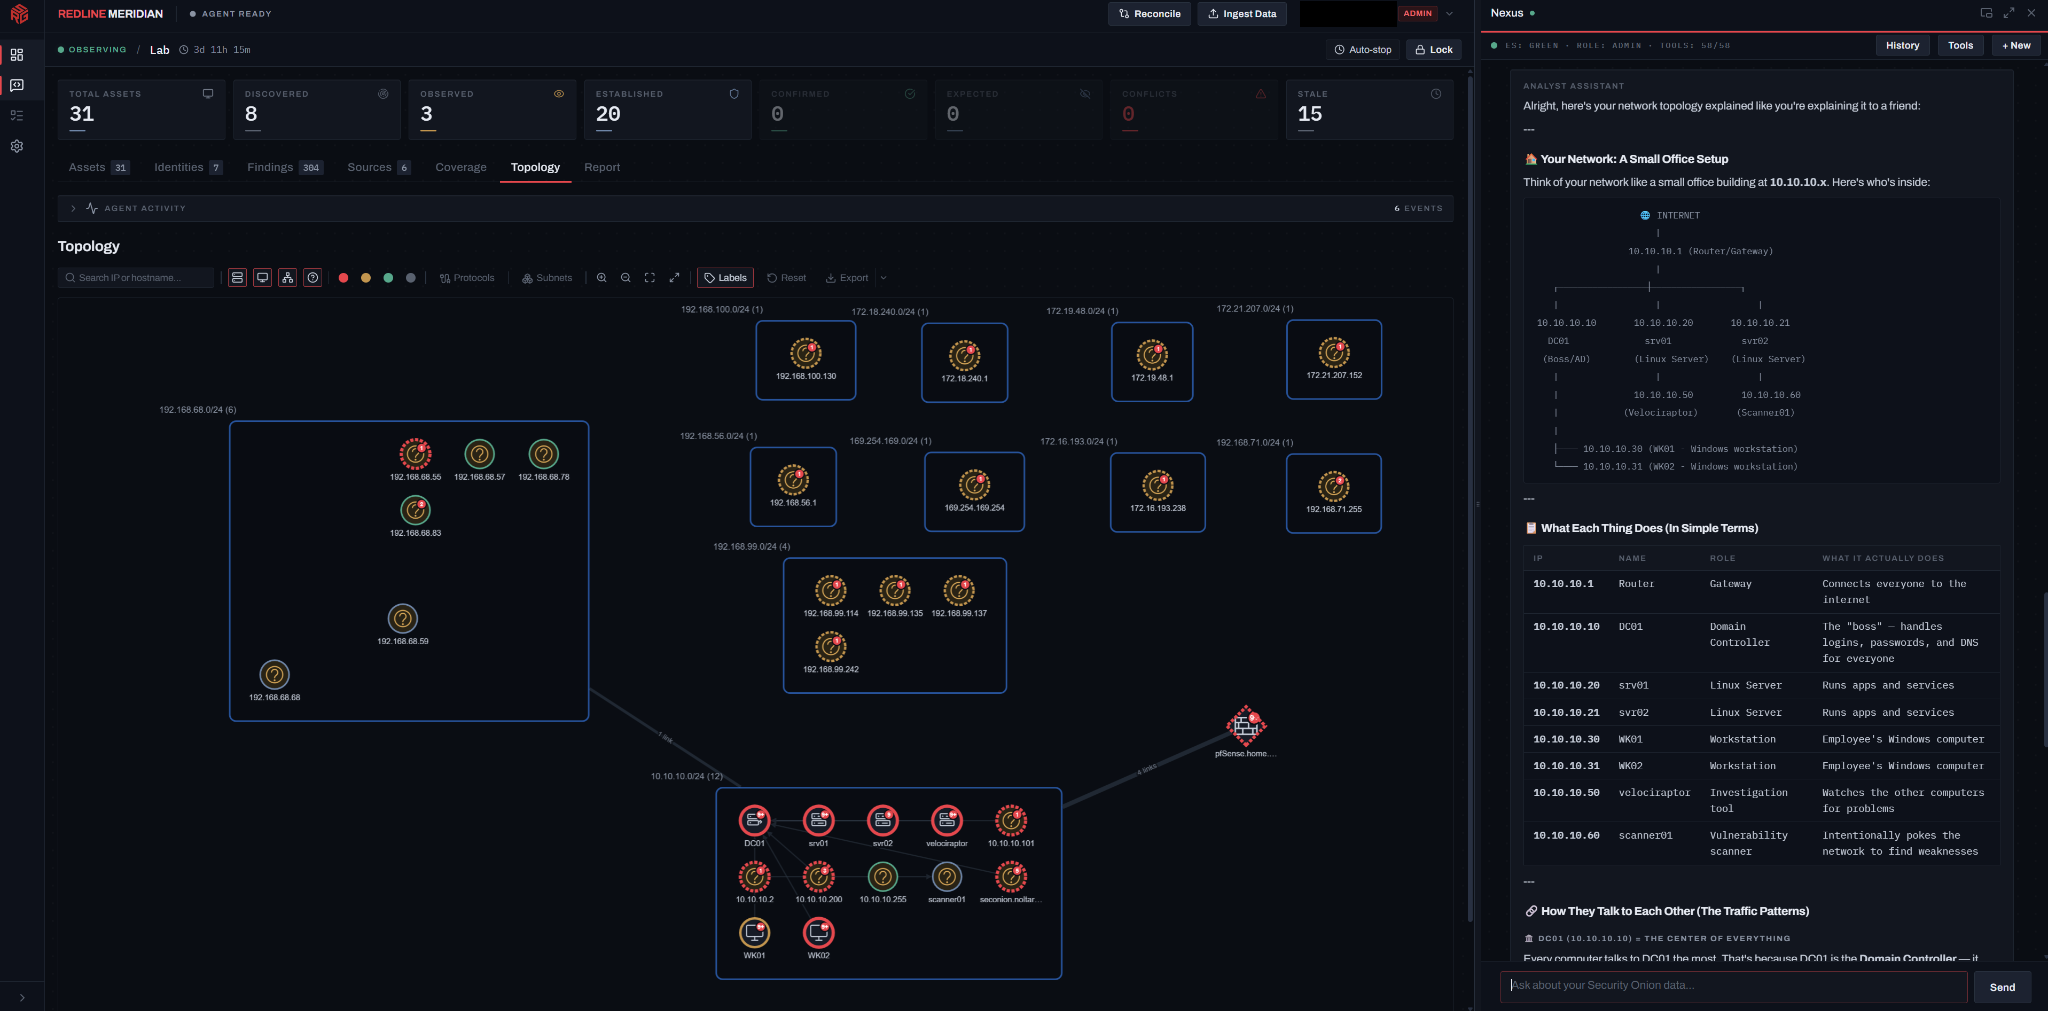The width and height of the screenshot is (2048, 1011).
Task: Enable Auto-stop
Action: click(1363, 50)
